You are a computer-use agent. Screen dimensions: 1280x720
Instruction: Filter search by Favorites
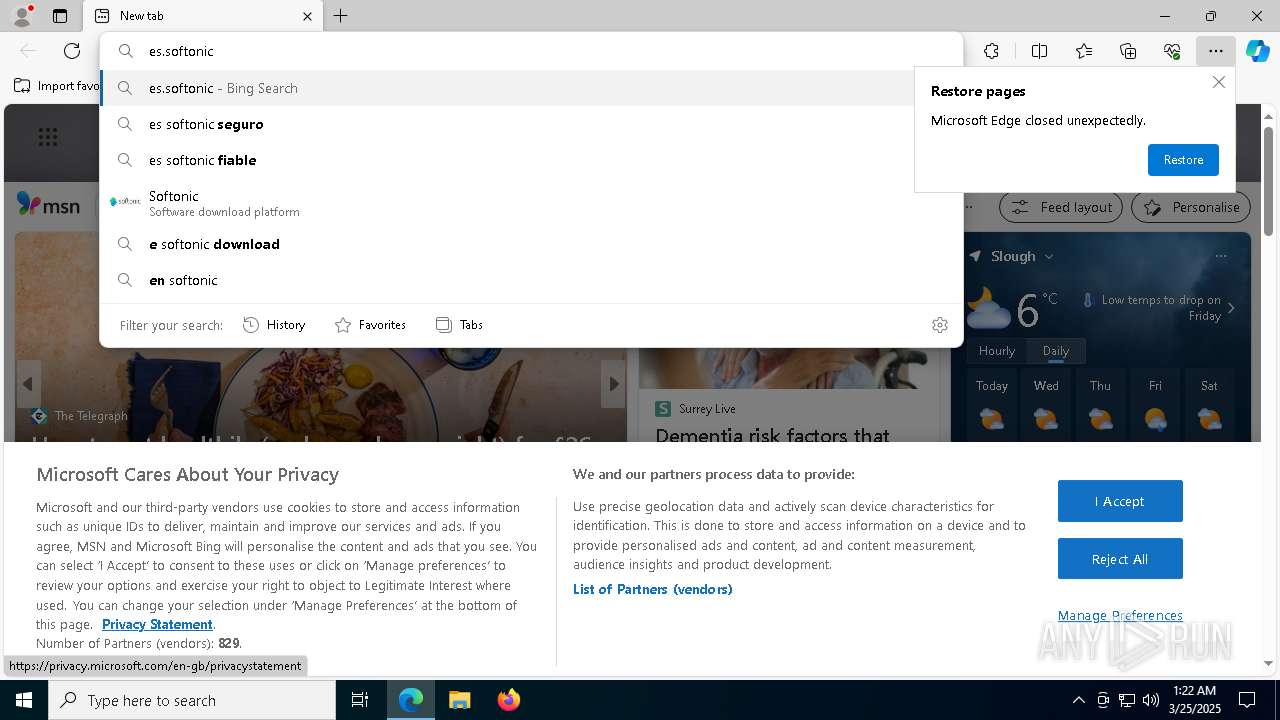click(370, 325)
